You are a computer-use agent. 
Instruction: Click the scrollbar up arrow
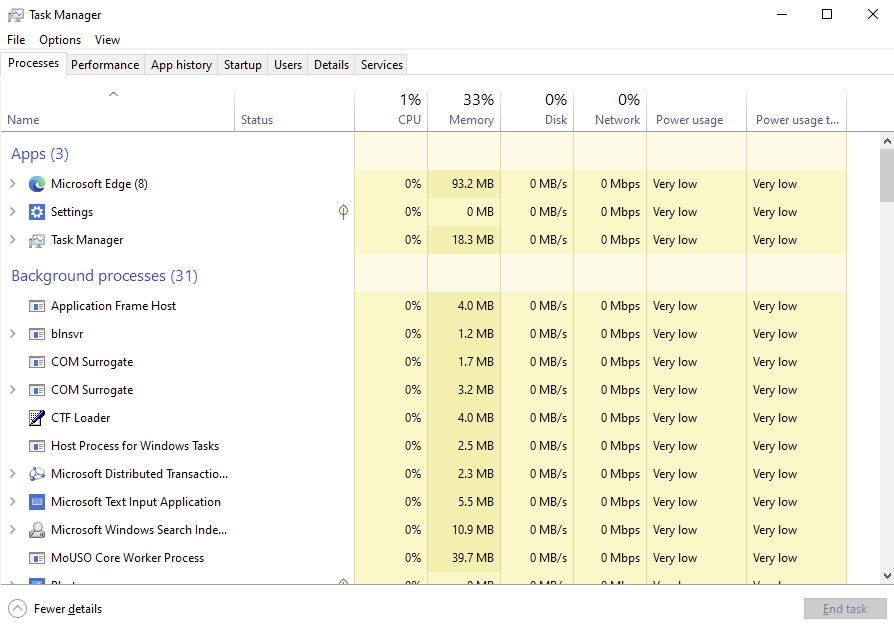tap(887, 141)
